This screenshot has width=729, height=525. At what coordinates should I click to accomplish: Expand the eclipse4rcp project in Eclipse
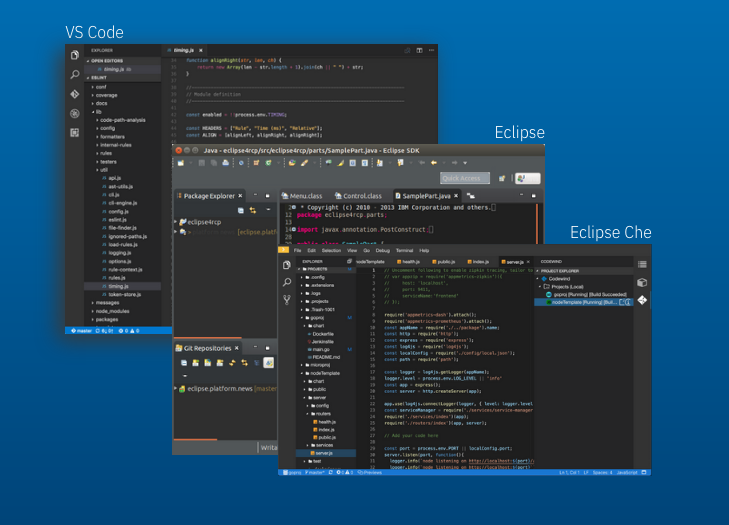click(x=176, y=222)
